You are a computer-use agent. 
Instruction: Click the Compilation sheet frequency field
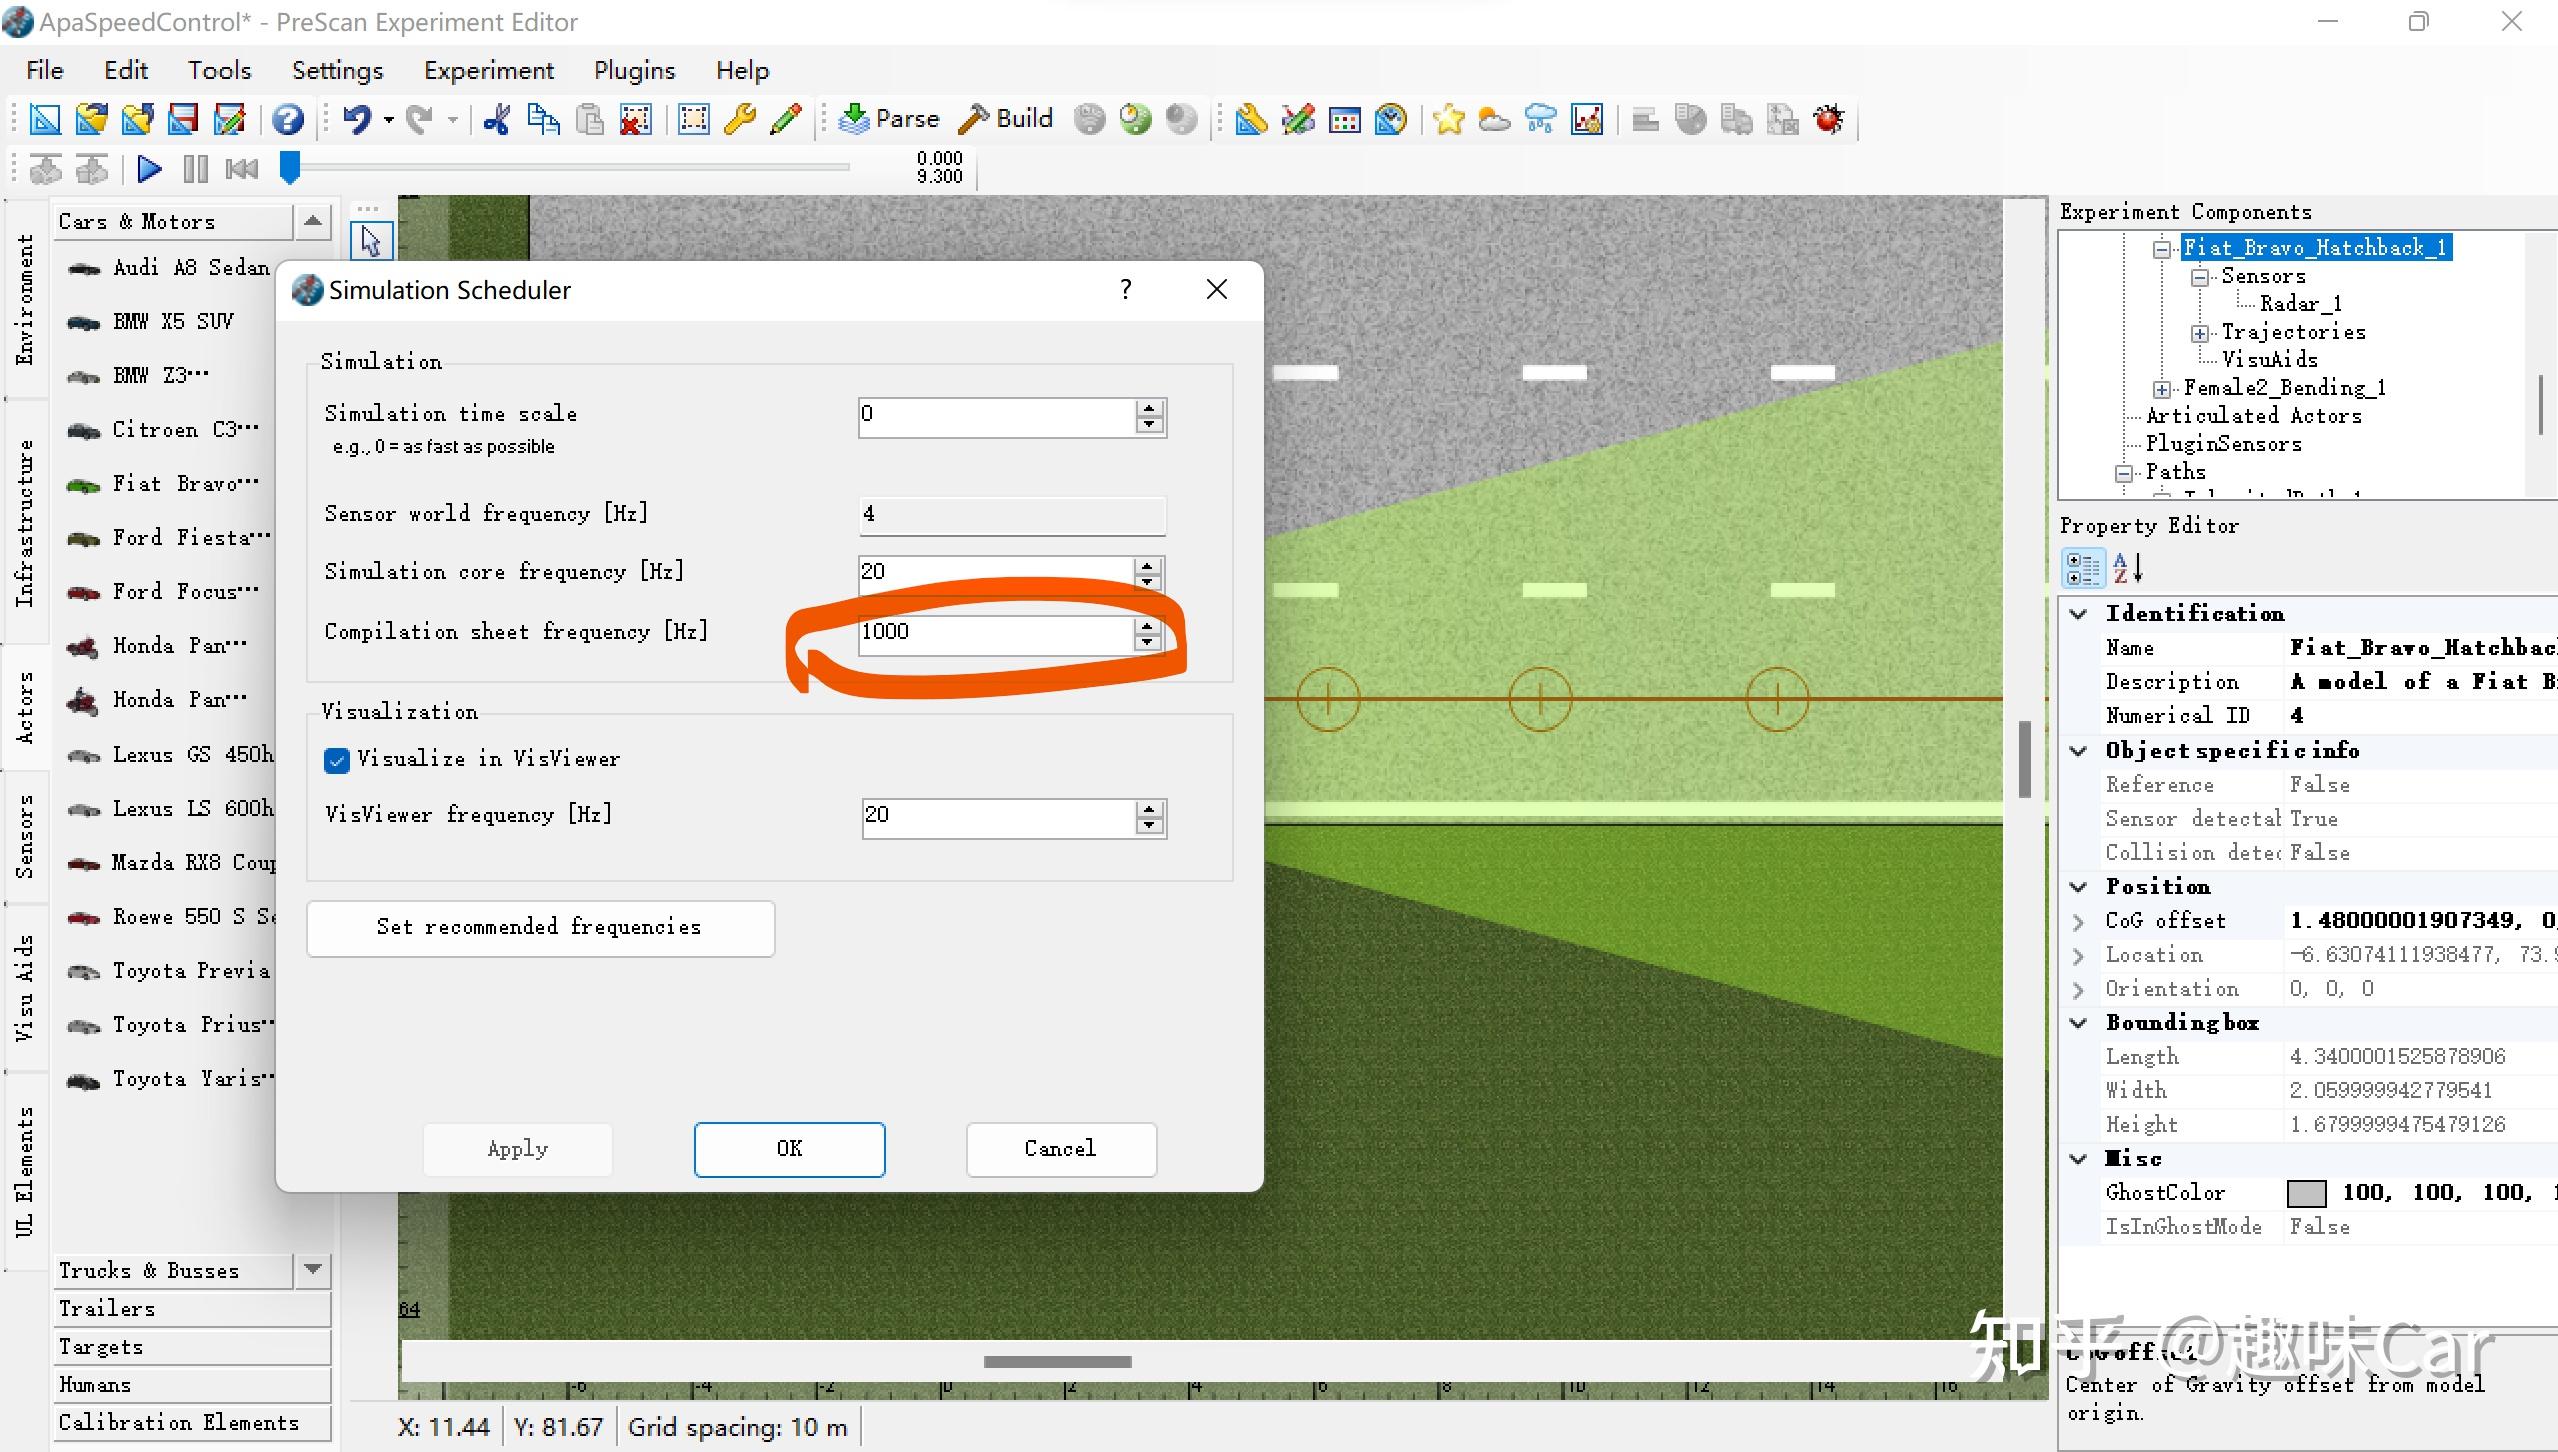995,632
